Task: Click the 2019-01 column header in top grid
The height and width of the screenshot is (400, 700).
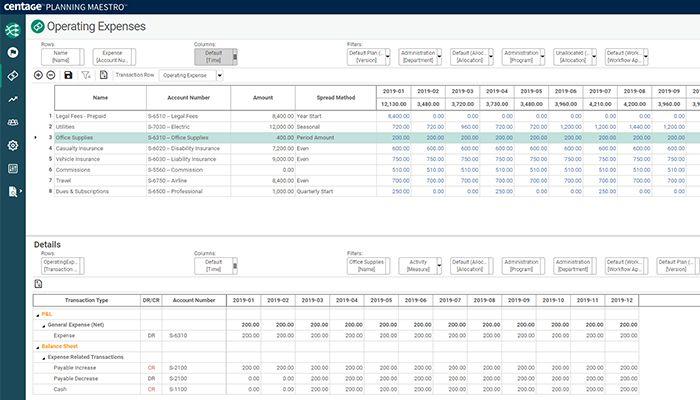Action: [x=393, y=91]
